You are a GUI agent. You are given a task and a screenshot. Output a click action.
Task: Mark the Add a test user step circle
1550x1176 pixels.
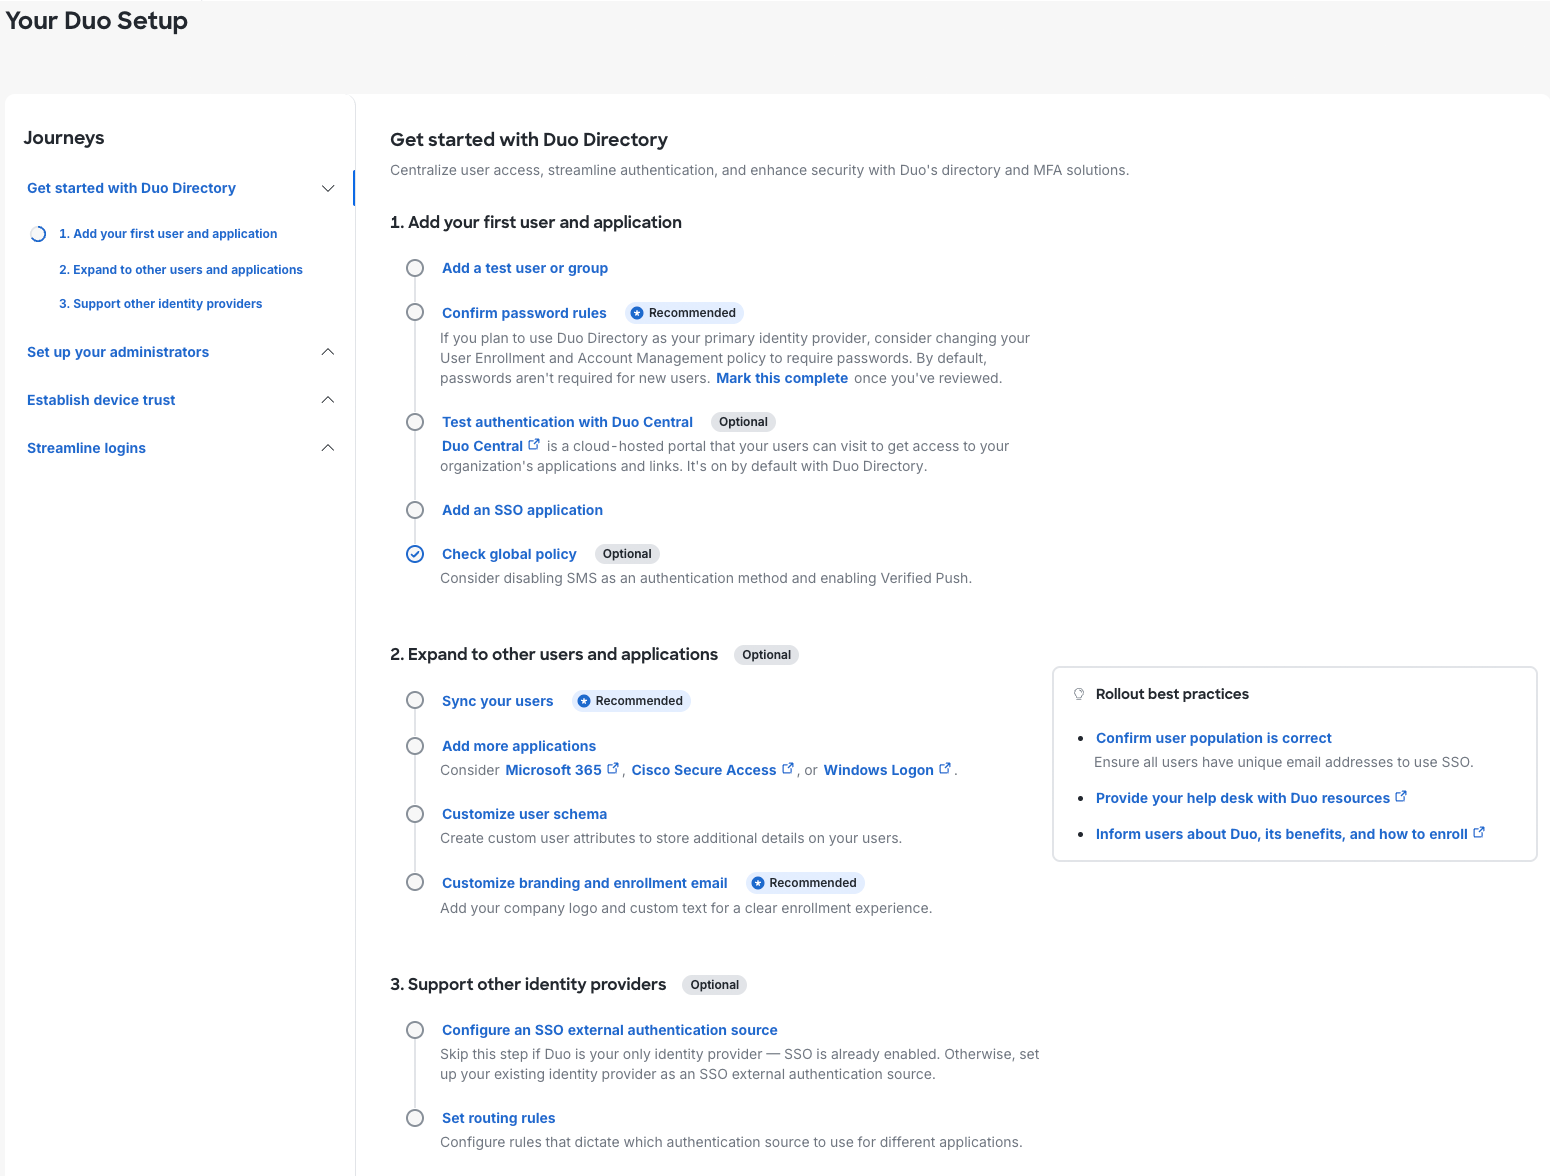click(415, 268)
